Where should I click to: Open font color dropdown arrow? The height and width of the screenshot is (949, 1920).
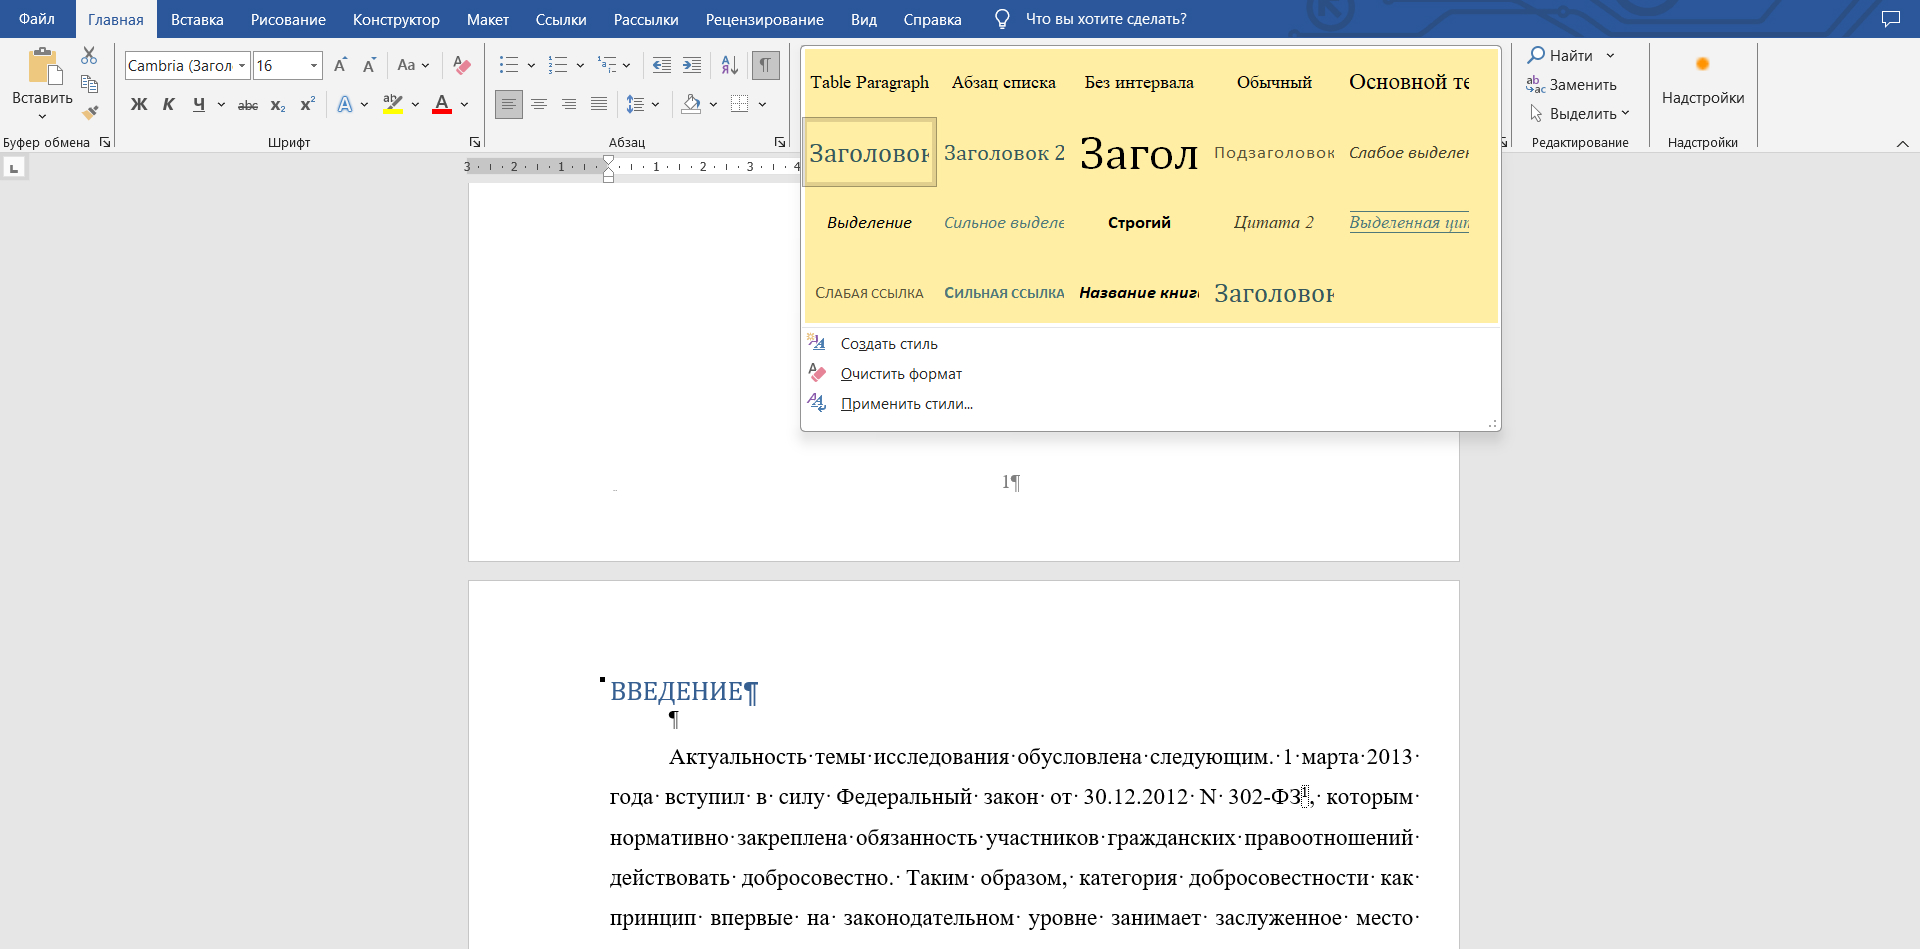point(464,105)
